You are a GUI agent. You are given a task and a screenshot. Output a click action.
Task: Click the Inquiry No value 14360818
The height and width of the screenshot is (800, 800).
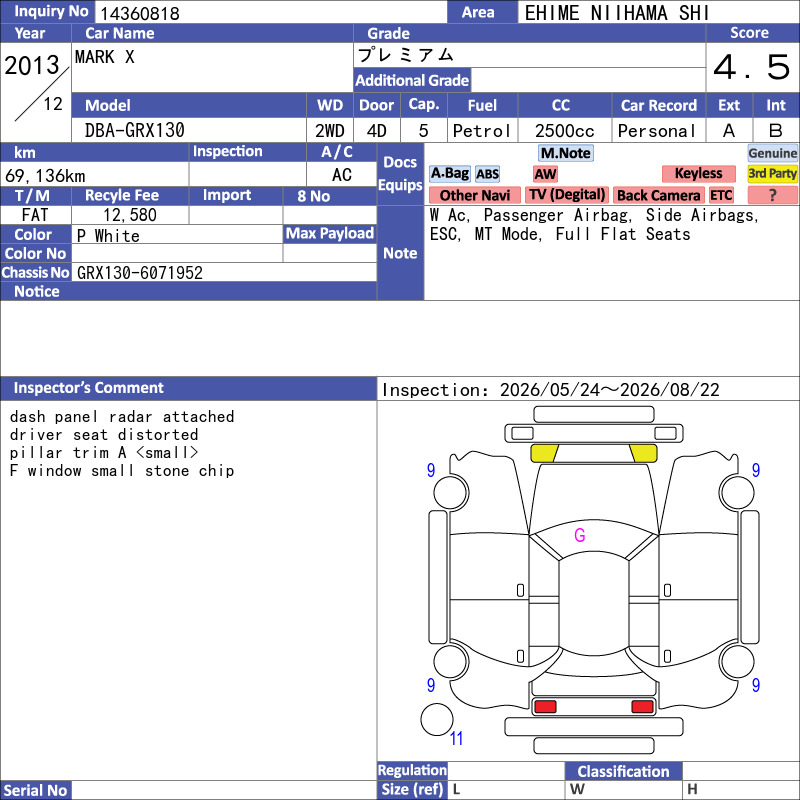pos(139,13)
